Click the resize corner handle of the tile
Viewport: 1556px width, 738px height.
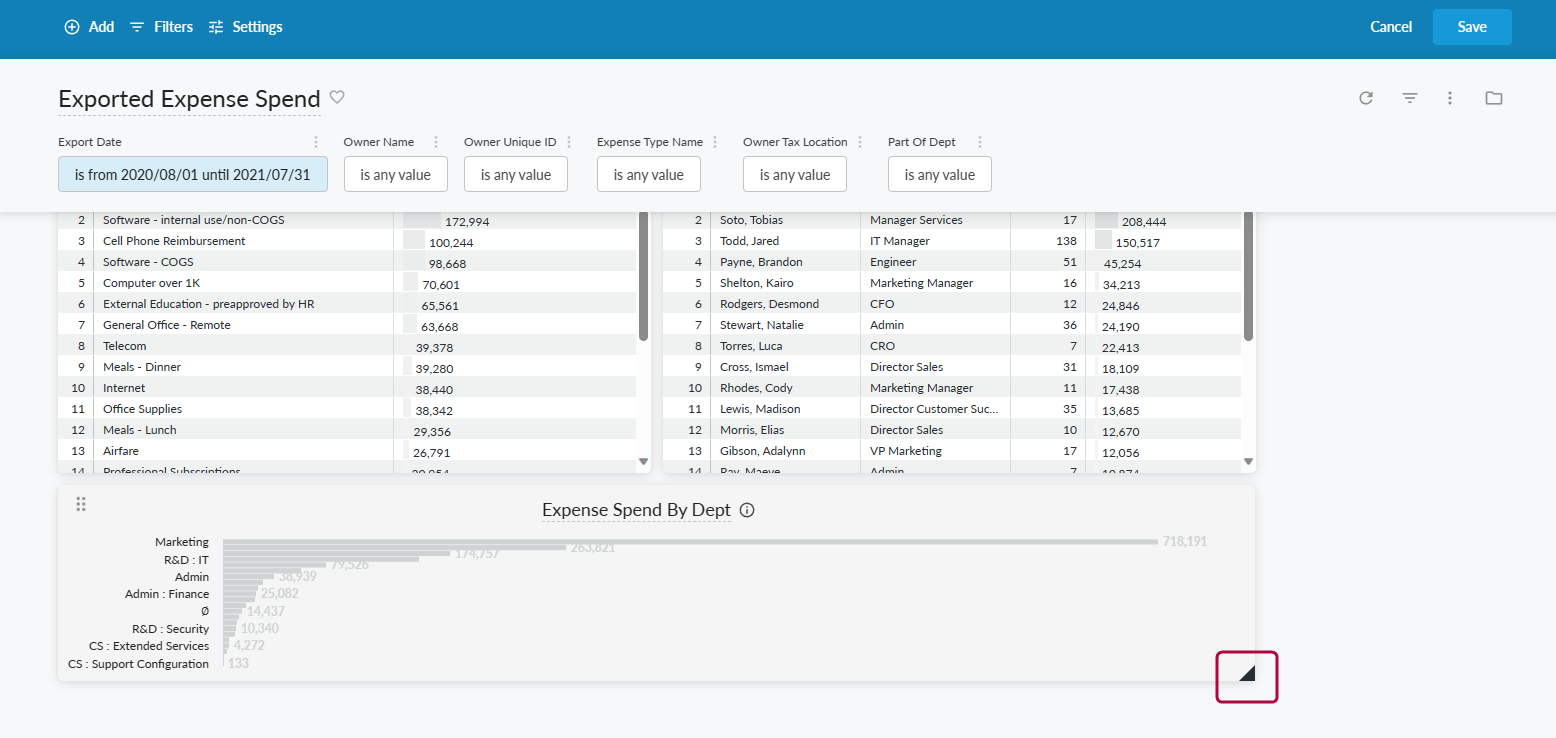pyautogui.click(x=1246, y=675)
